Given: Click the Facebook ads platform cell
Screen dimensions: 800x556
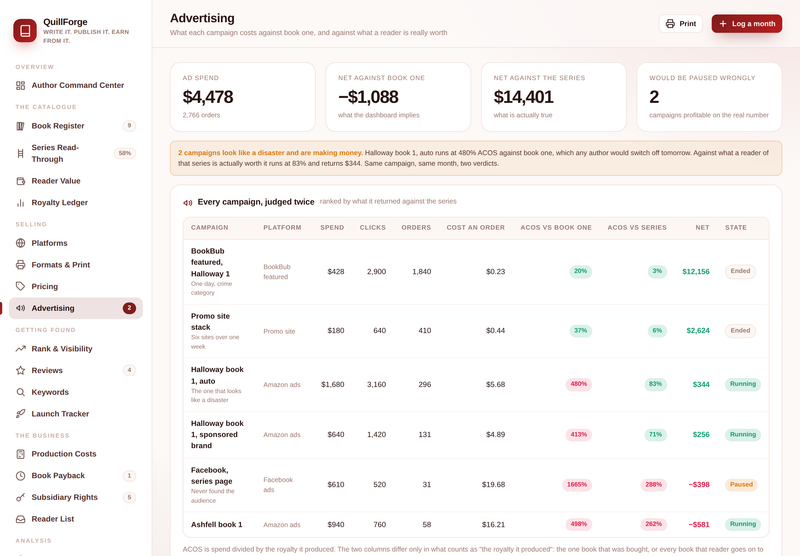Looking at the screenshot, I should tap(278, 485).
